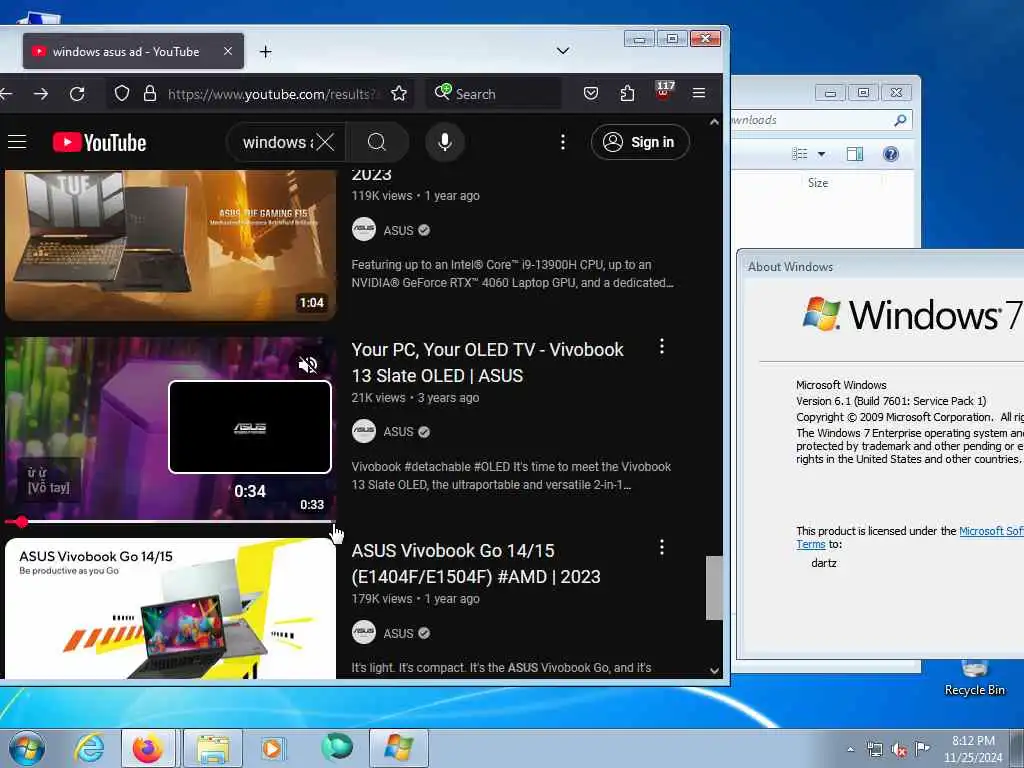Open the Your PC, Your OLED TV video title
Image resolution: width=1024 pixels, height=768 pixels.
point(487,362)
